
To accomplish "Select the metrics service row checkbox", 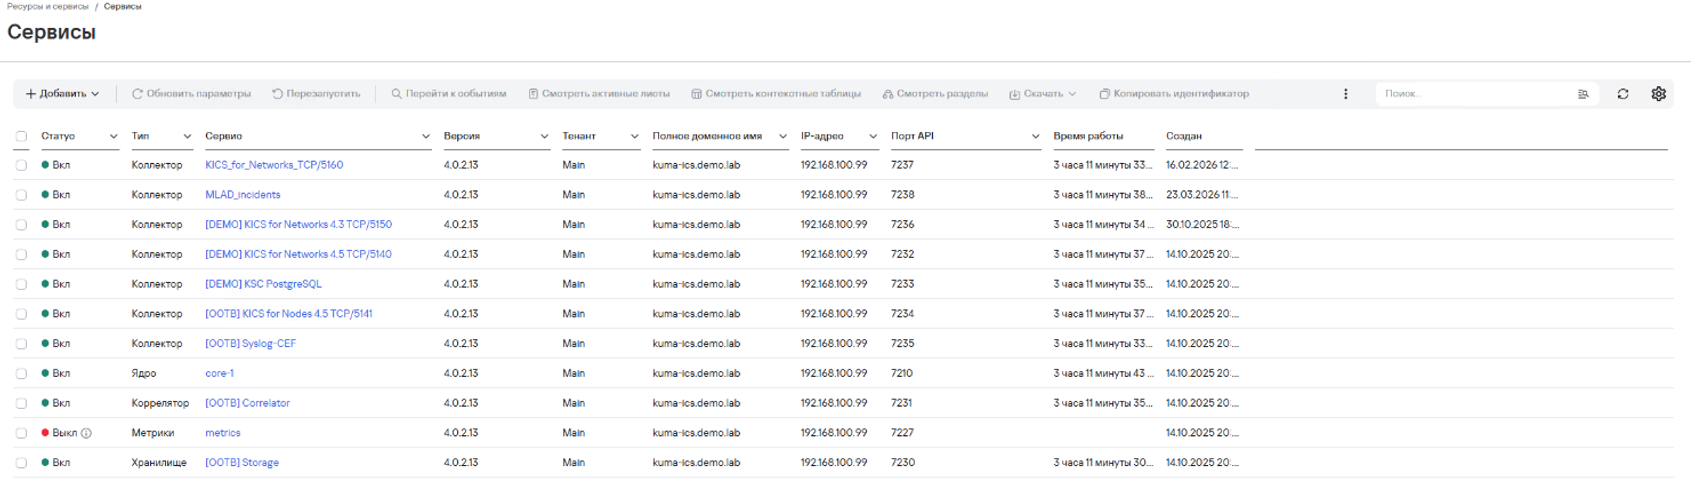I will pyautogui.click(x=21, y=433).
